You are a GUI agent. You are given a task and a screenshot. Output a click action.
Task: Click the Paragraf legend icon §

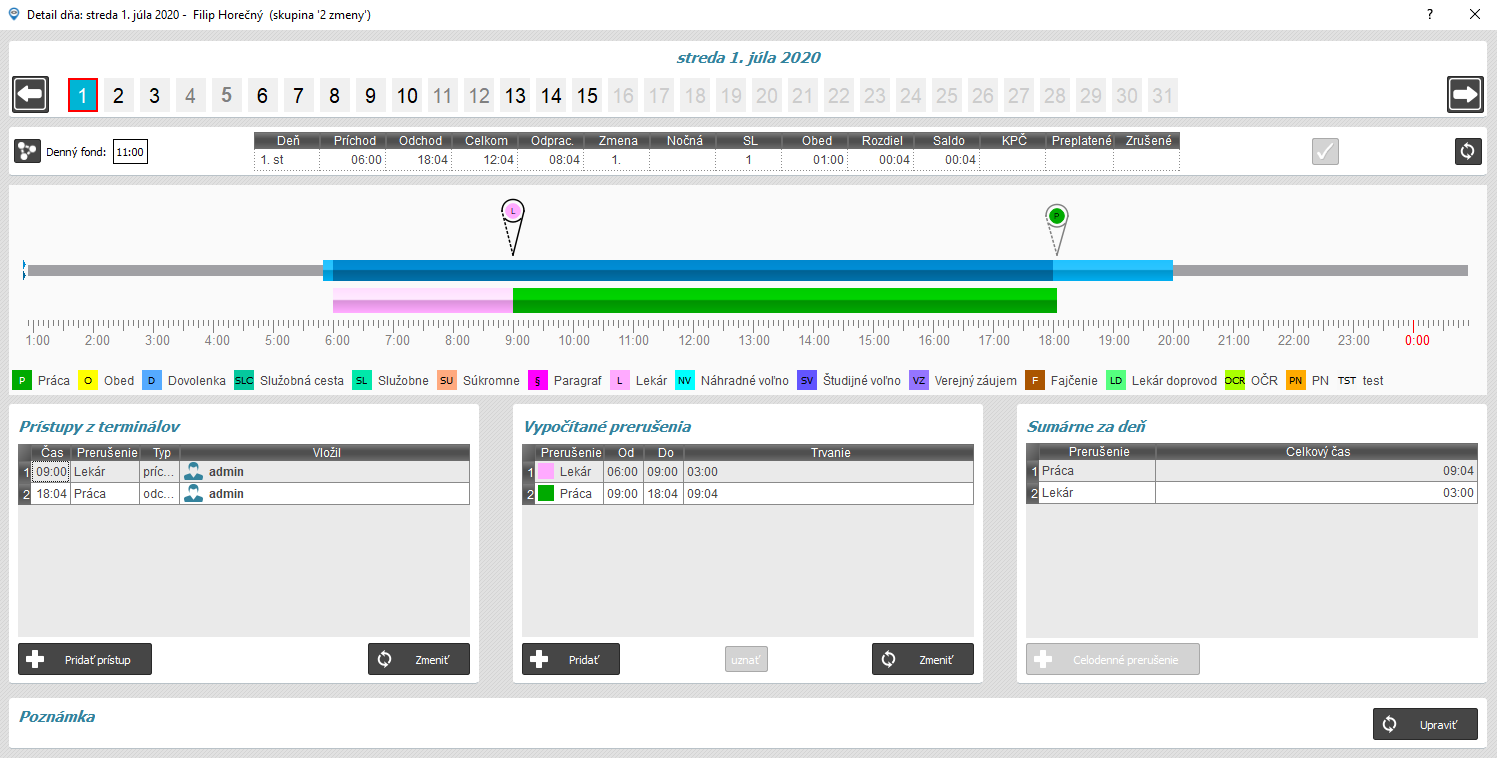(x=540, y=380)
